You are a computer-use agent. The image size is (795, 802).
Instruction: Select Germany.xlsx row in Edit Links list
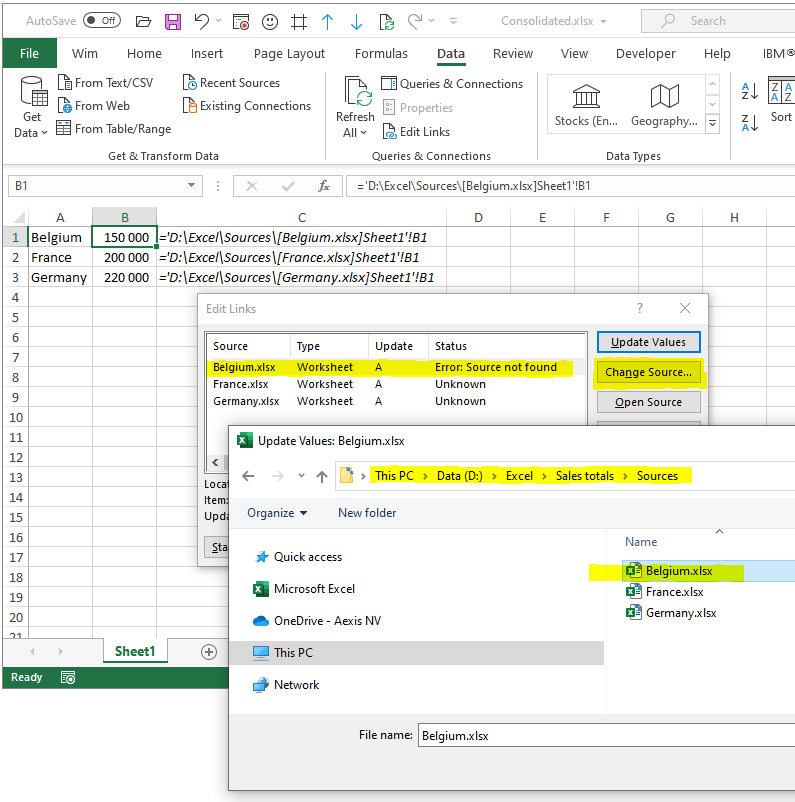396,401
